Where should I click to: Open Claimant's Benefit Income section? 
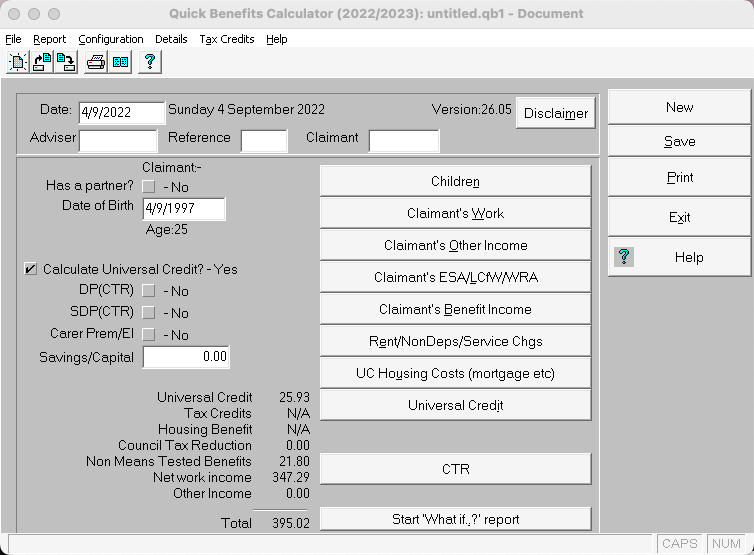click(x=455, y=309)
